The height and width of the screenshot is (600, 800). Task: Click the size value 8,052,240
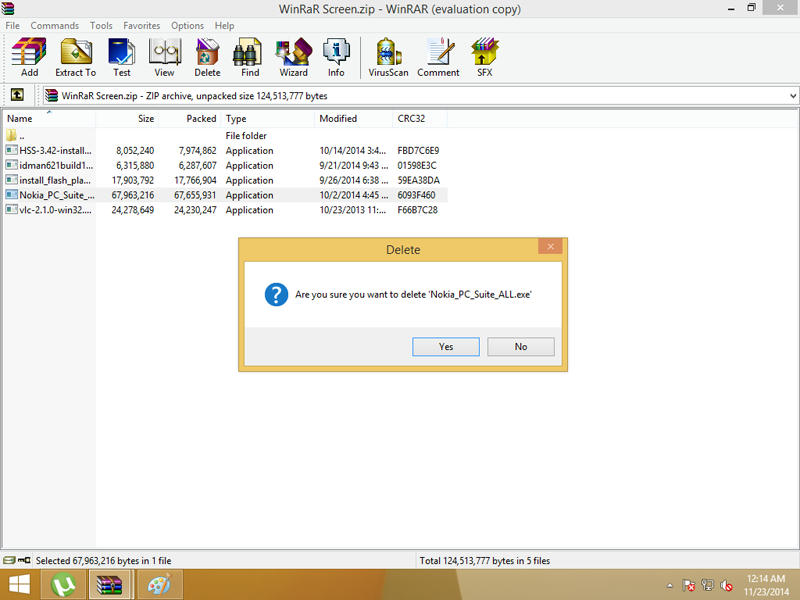pos(135,151)
